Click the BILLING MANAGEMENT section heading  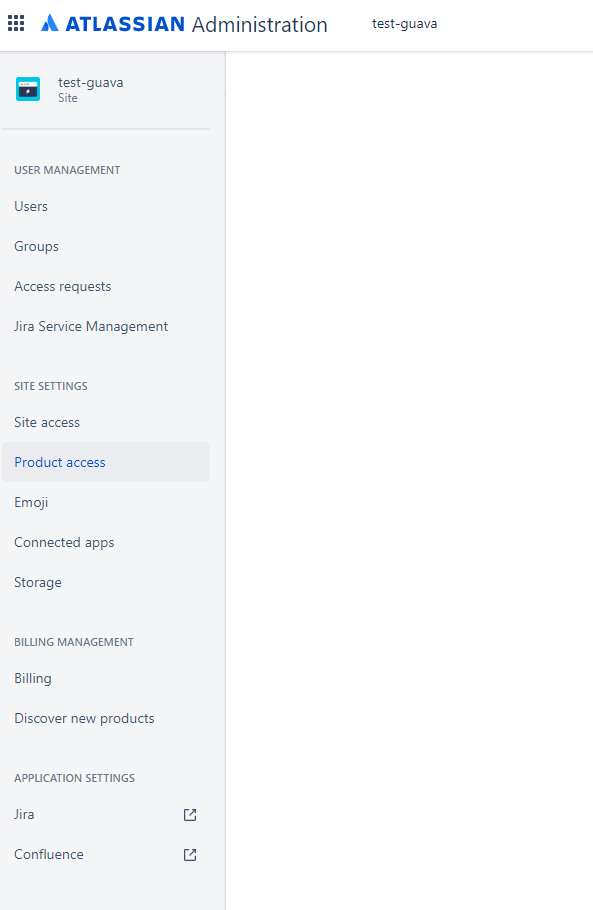[x=74, y=642]
